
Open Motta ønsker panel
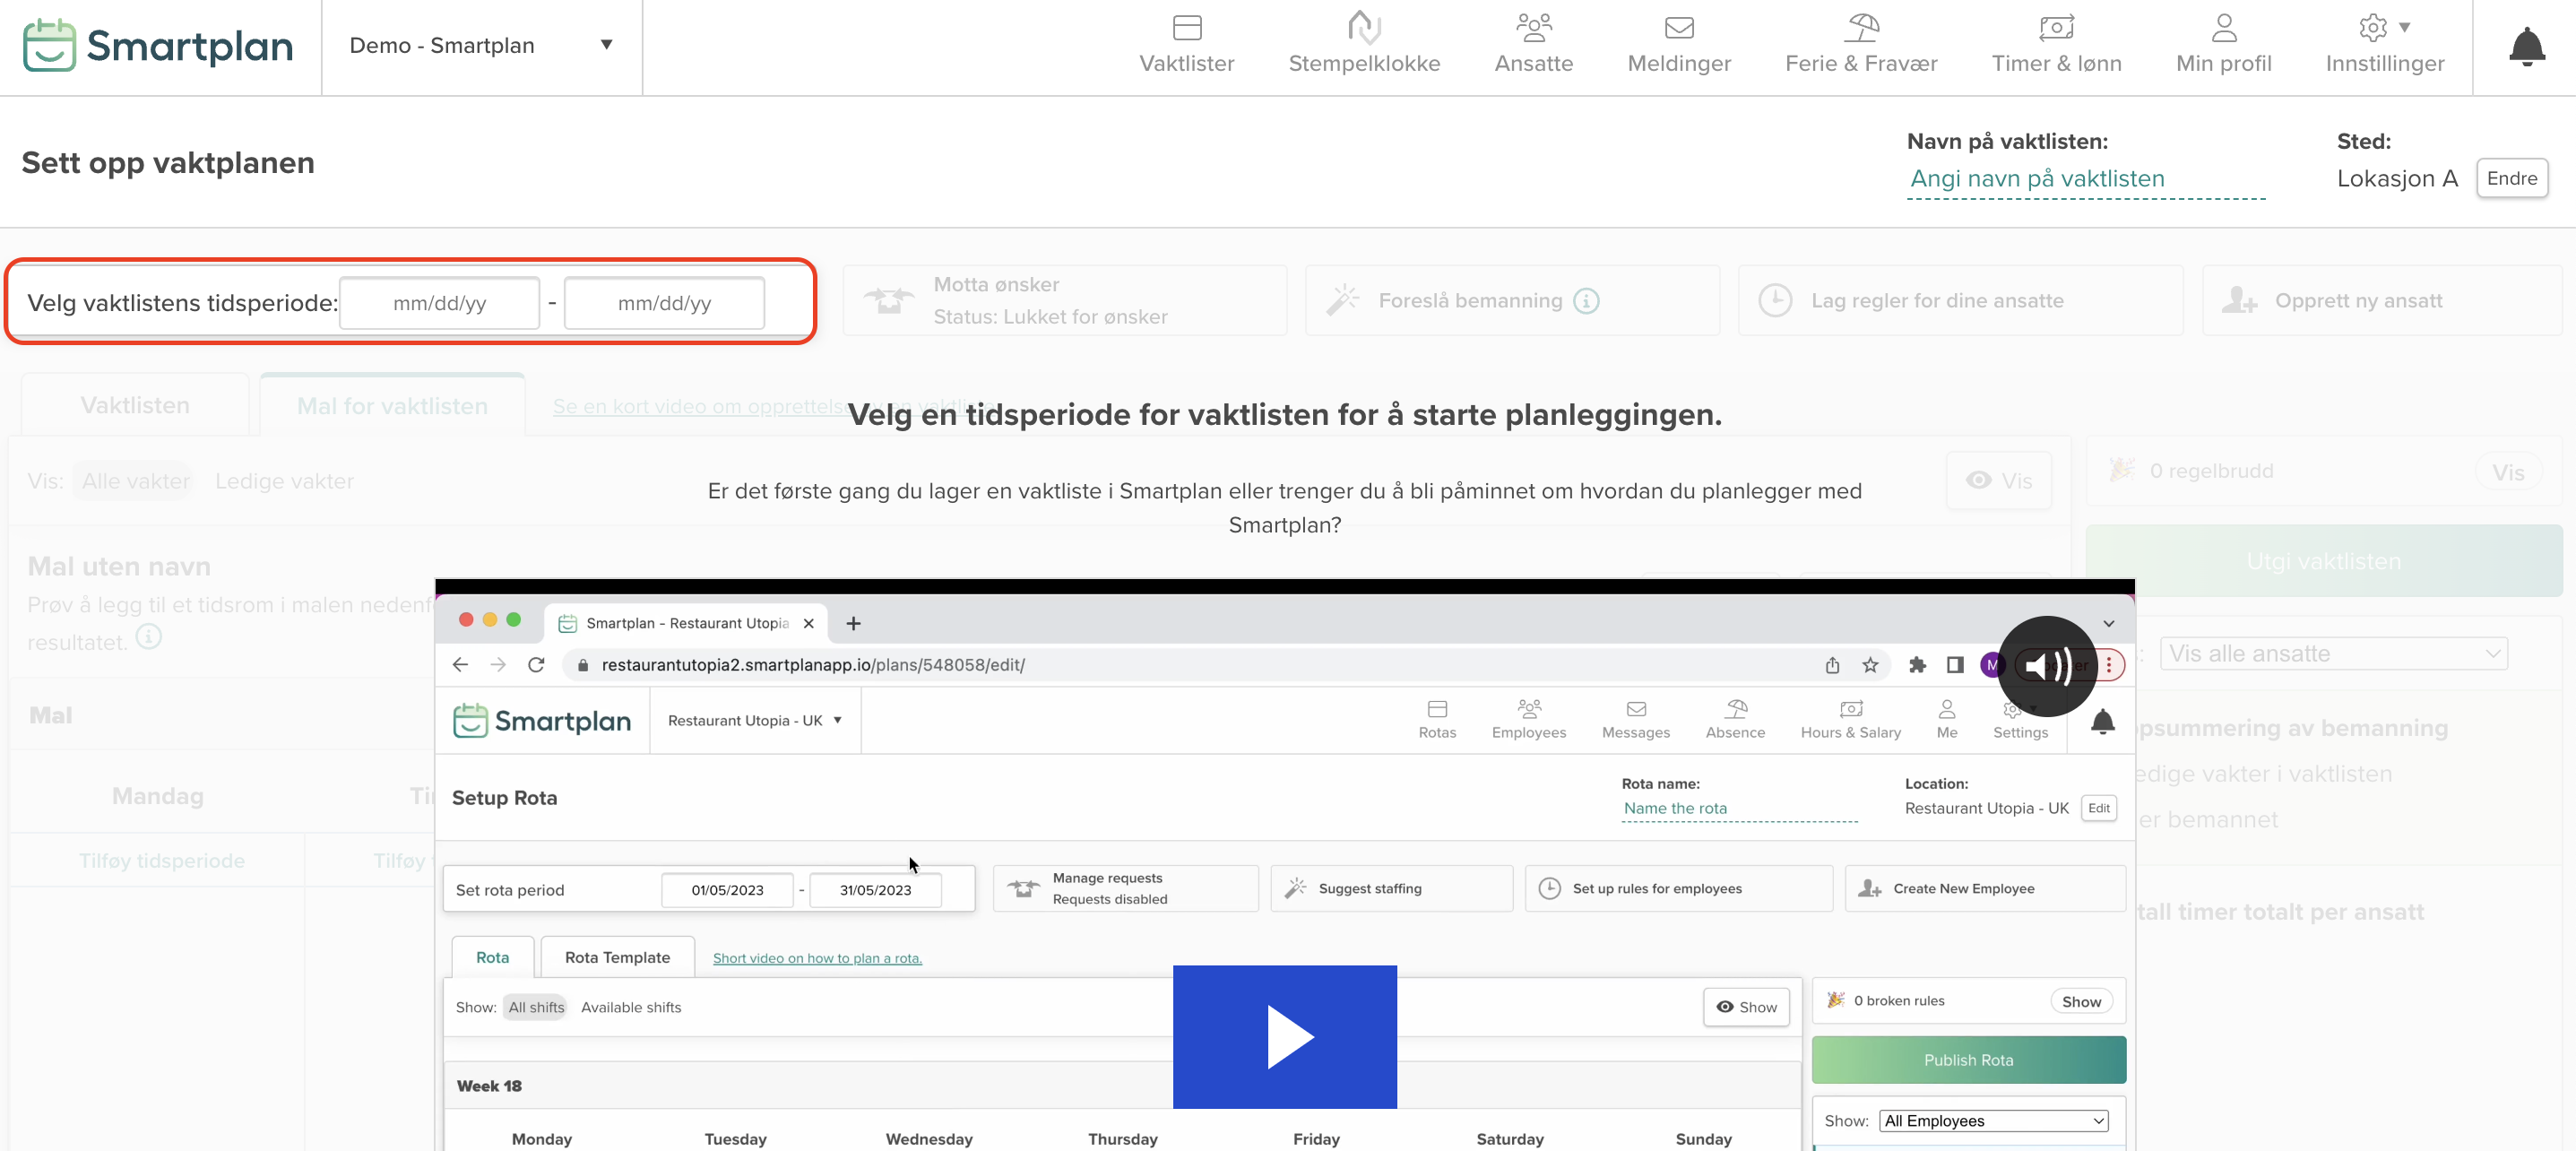(x=1064, y=300)
